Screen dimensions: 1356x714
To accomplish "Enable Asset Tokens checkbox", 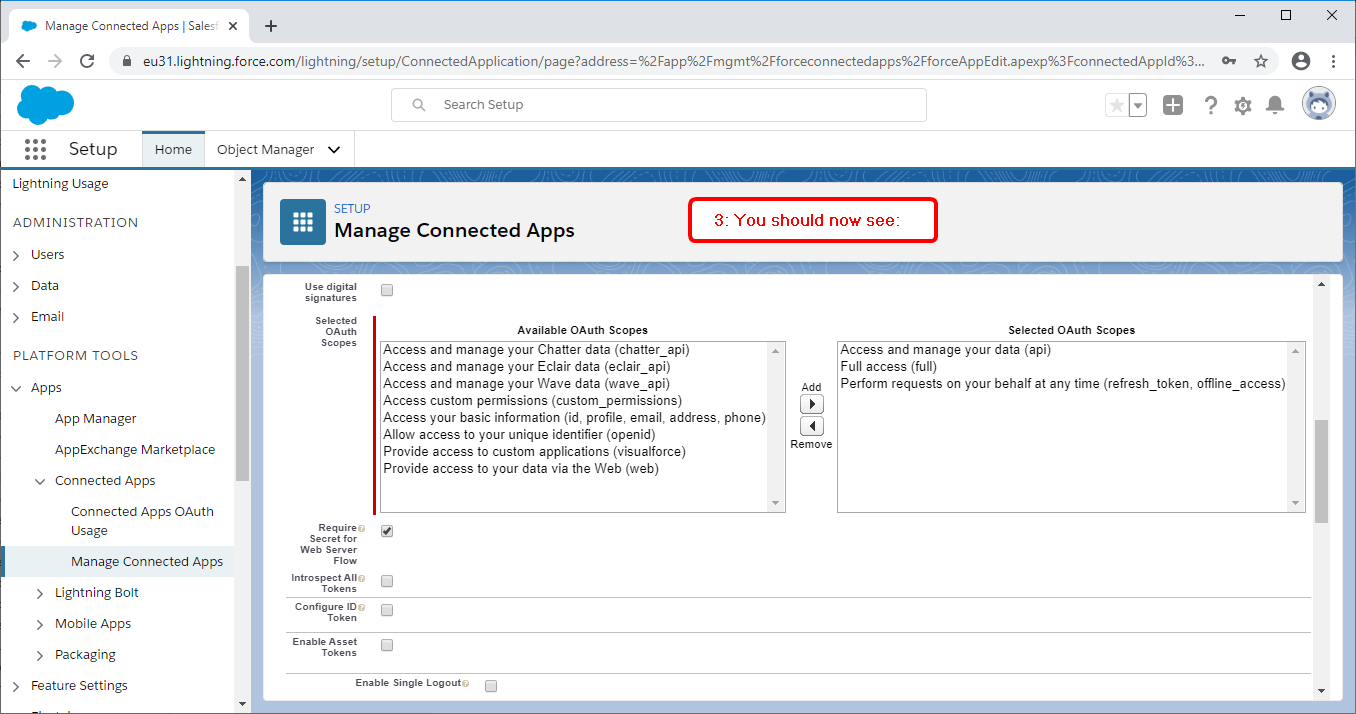I will click(x=387, y=645).
